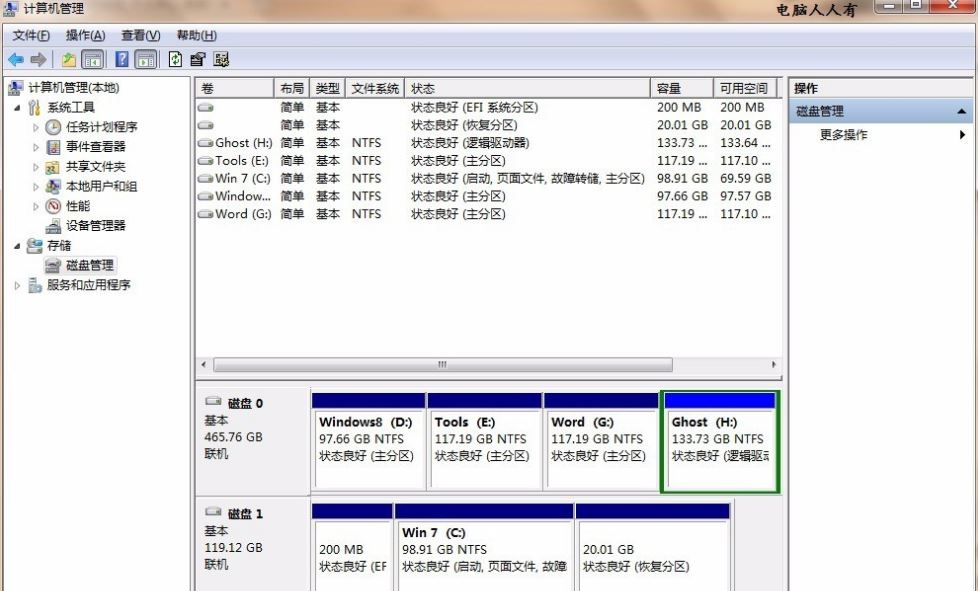This screenshot has width=978, height=591.
Task: Click the Up one level folder icon
Action: tap(69, 60)
